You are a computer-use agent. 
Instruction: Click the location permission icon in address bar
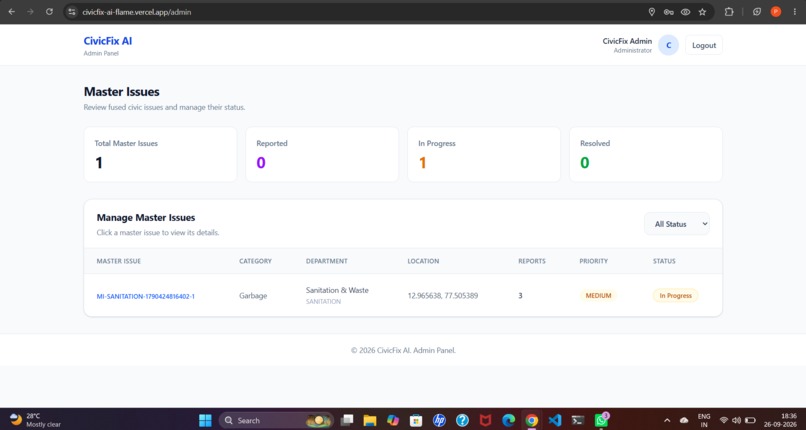click(x=652, y=12)
